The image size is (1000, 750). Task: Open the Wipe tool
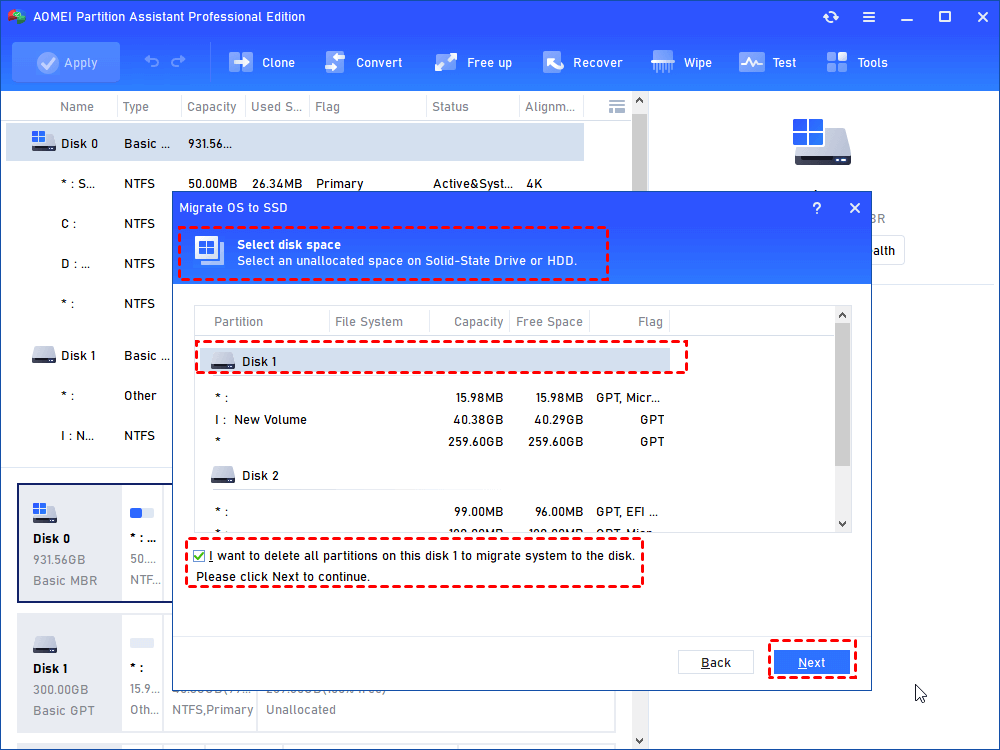tap(681, 62)
